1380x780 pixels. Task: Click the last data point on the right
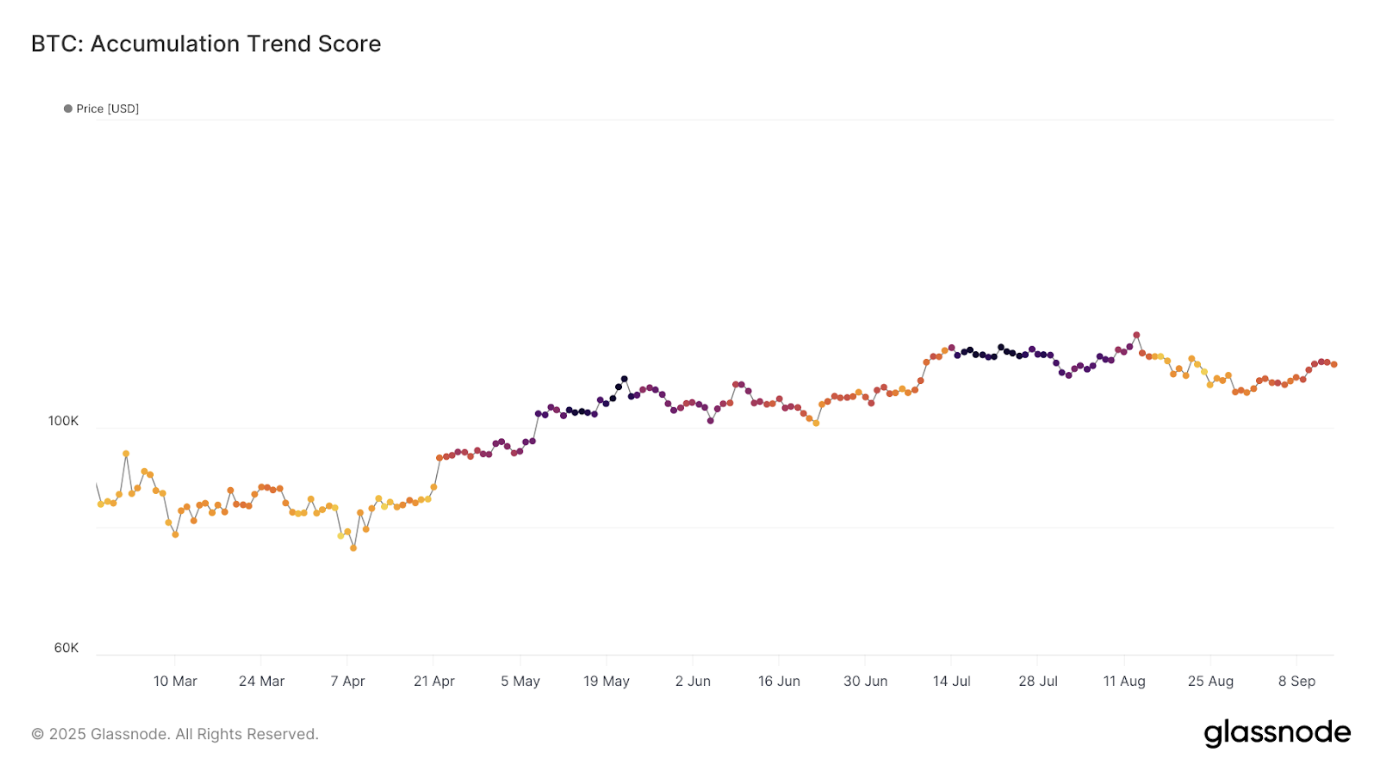pyautogui.click(x=1334, y=365)
